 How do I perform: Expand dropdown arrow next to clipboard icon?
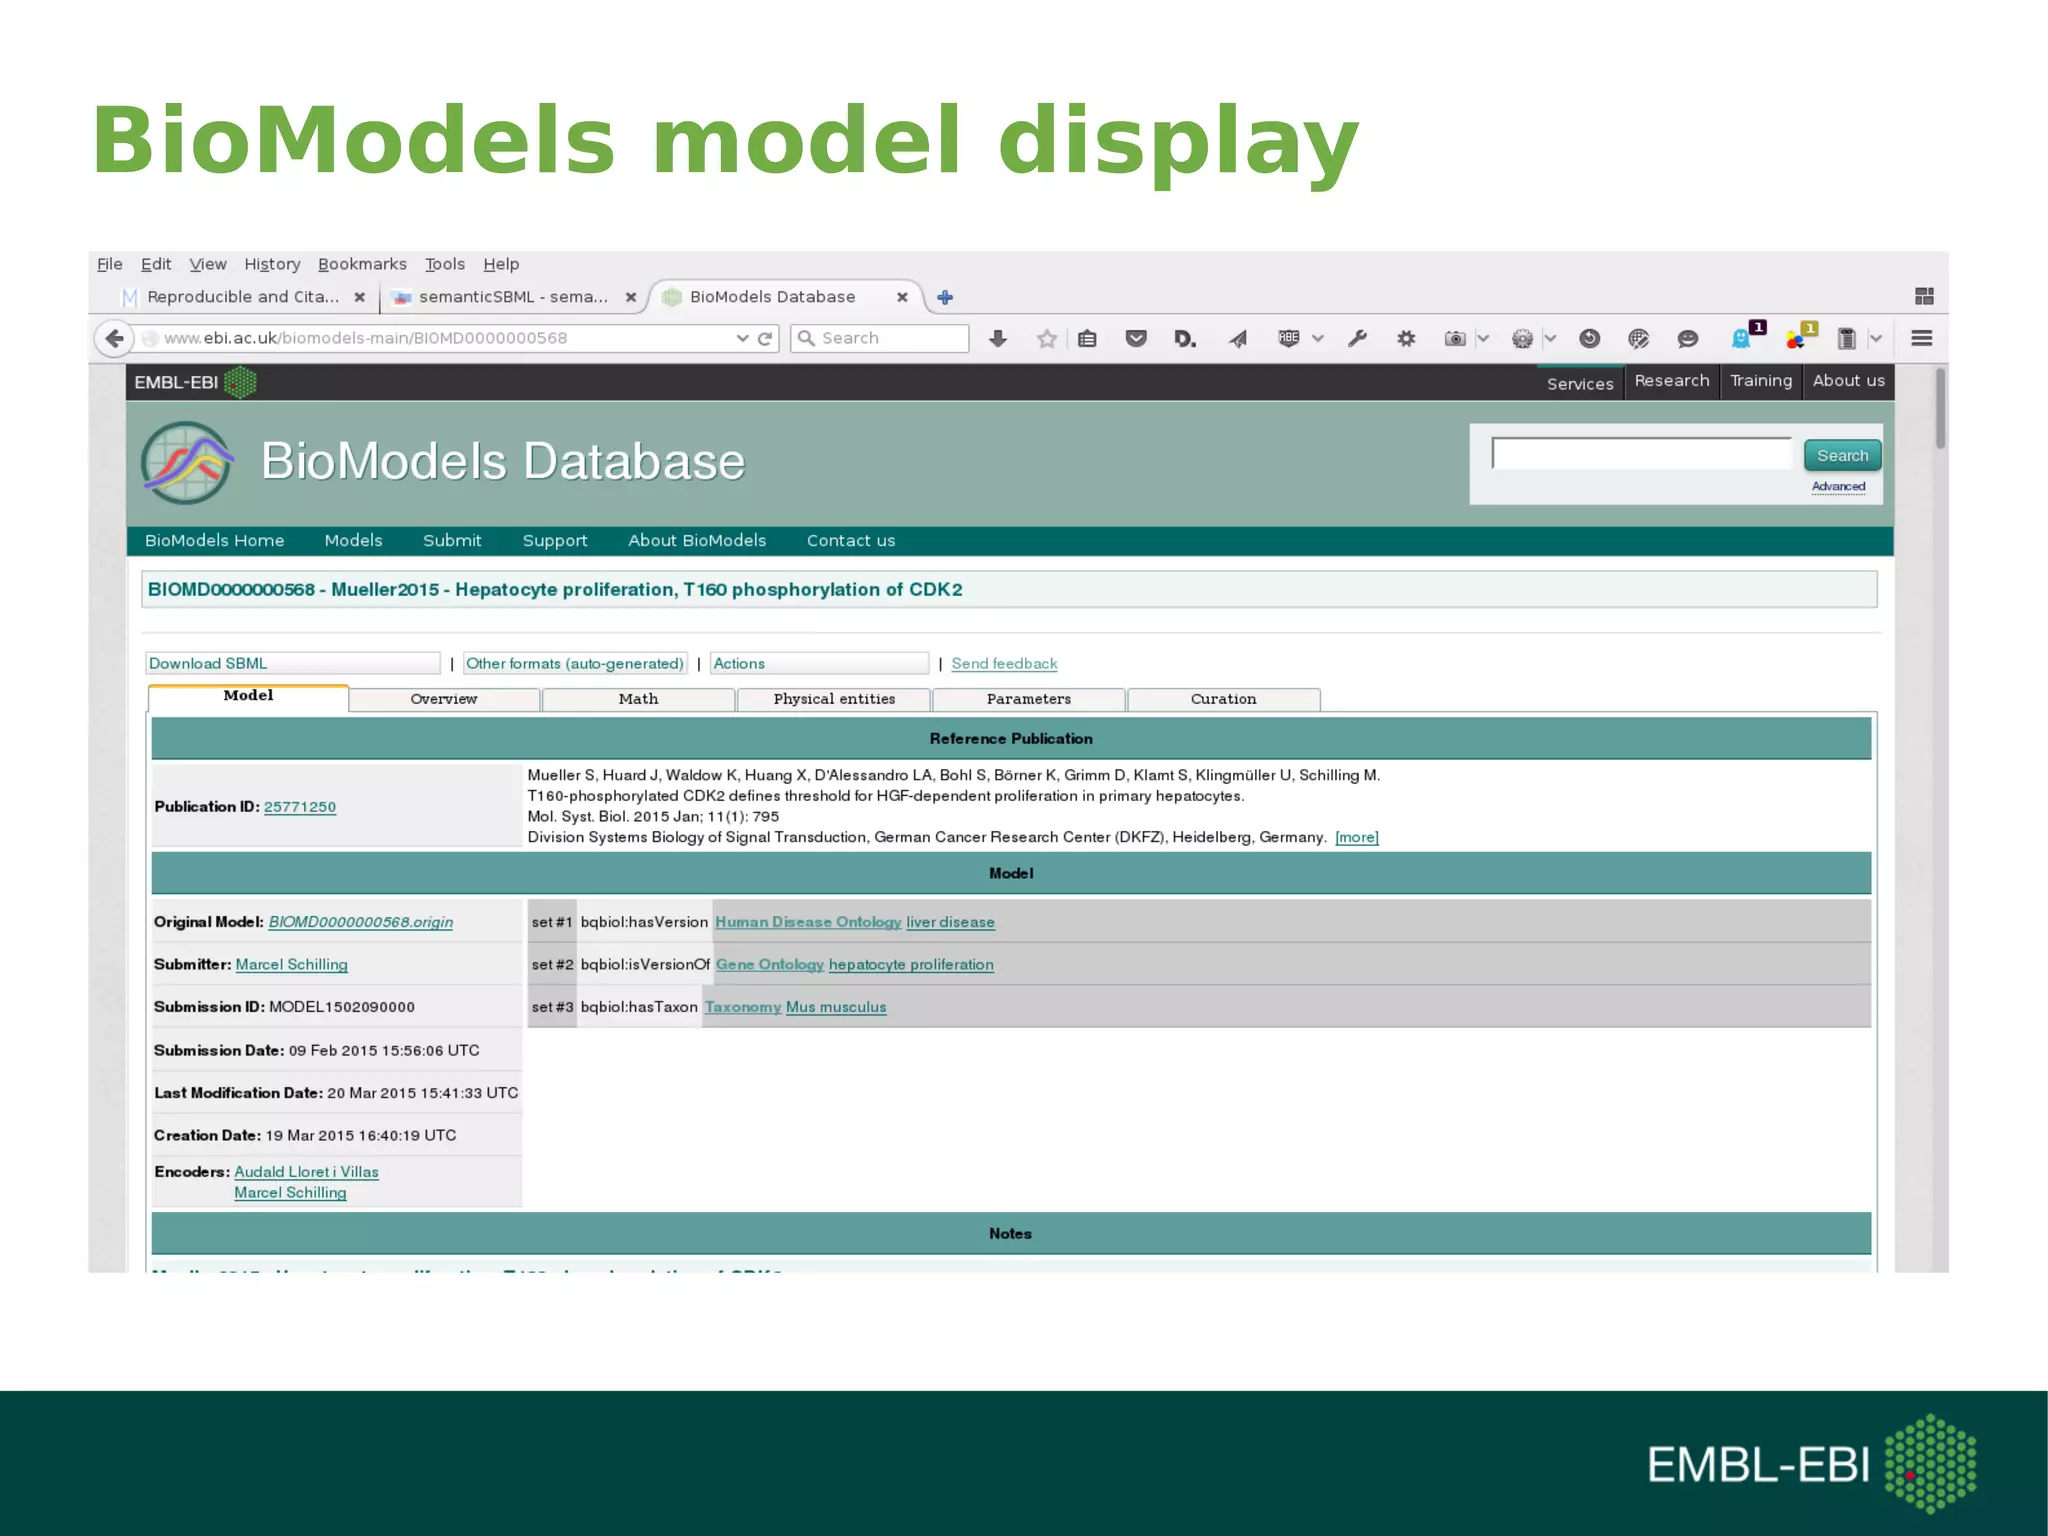point(1876,339)
